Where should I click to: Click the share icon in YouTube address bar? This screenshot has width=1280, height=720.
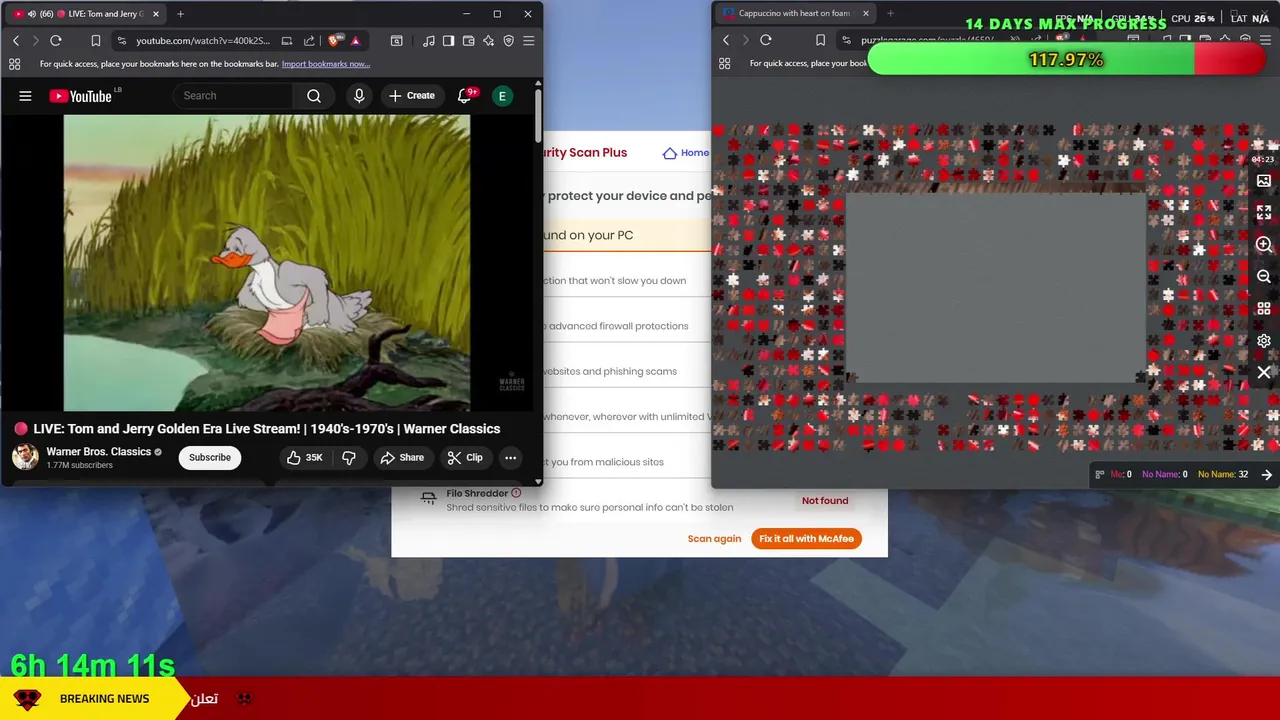point(309,41)
